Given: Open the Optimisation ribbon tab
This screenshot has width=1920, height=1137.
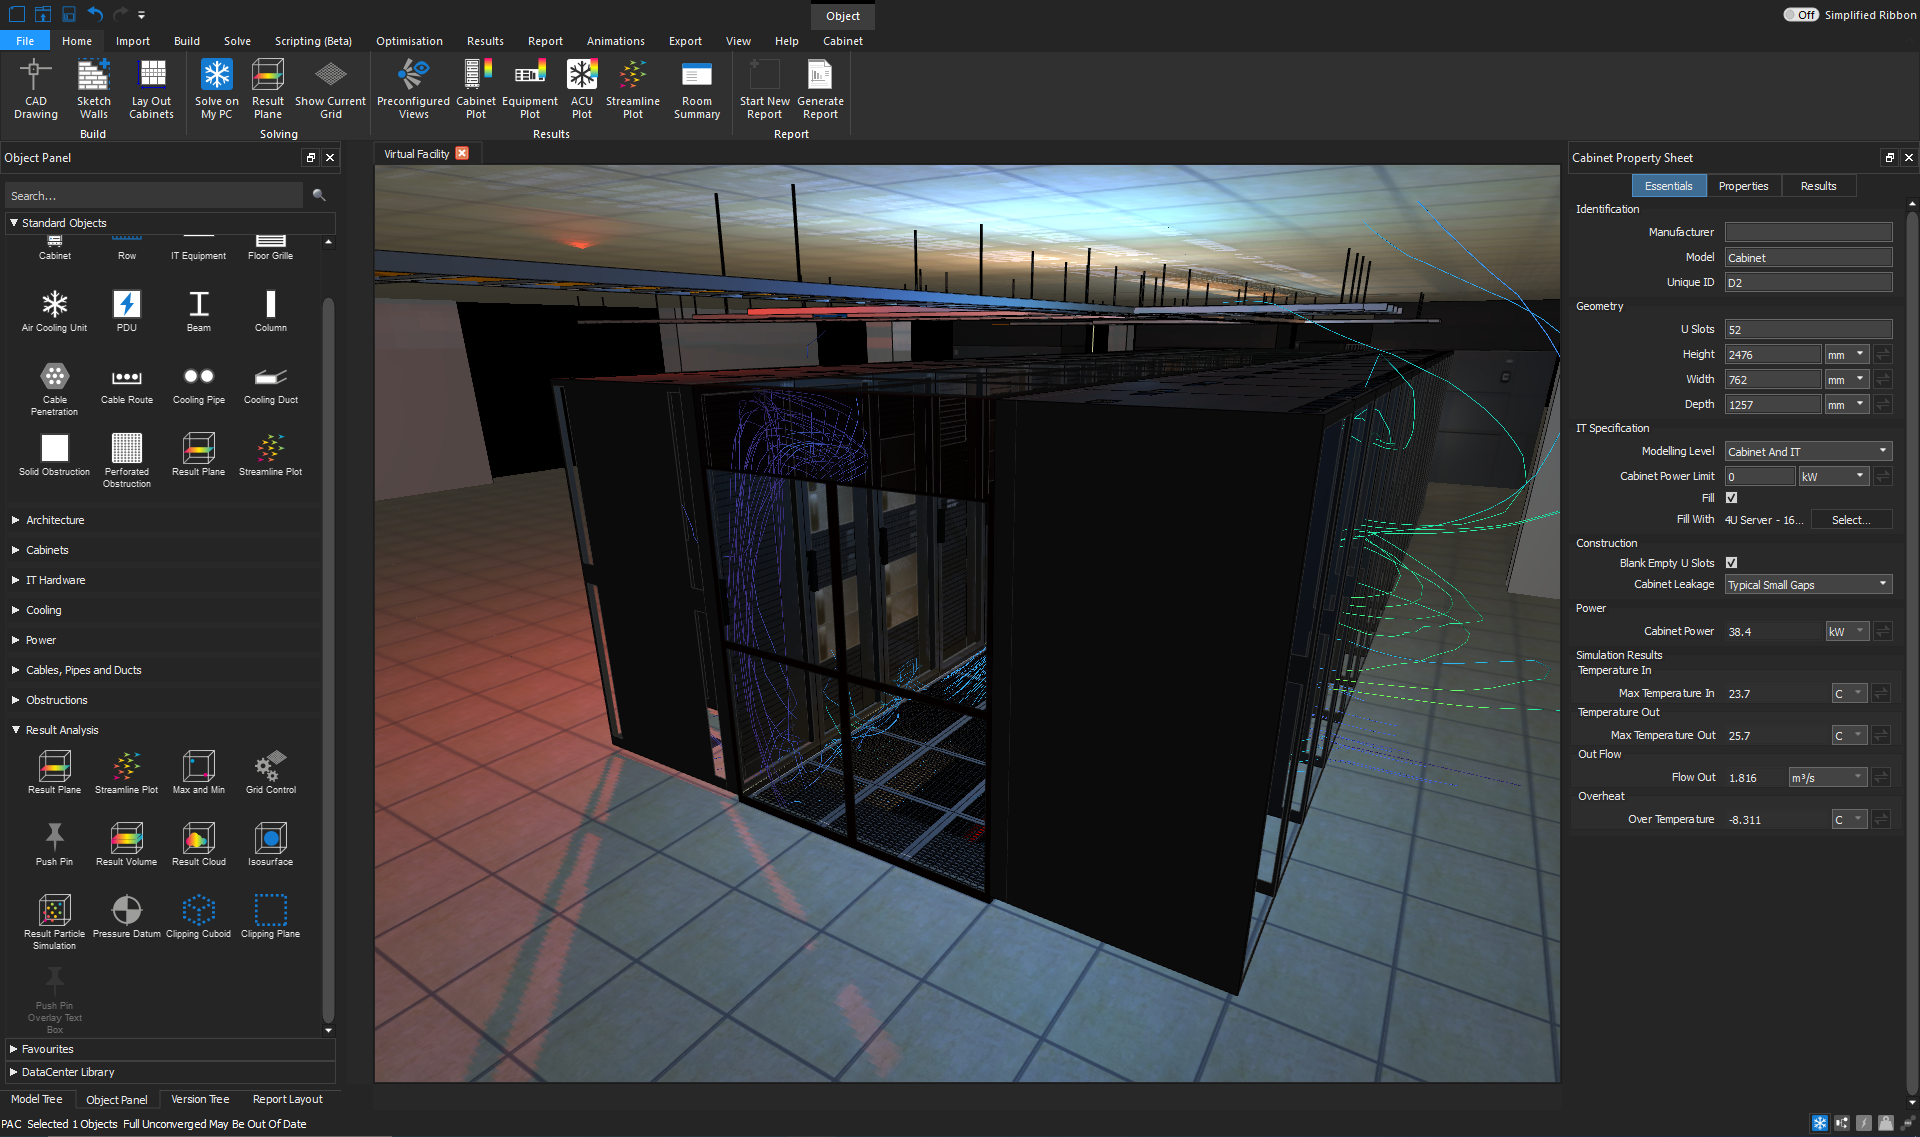Looking at the screenshot, I should pos(409,41).
